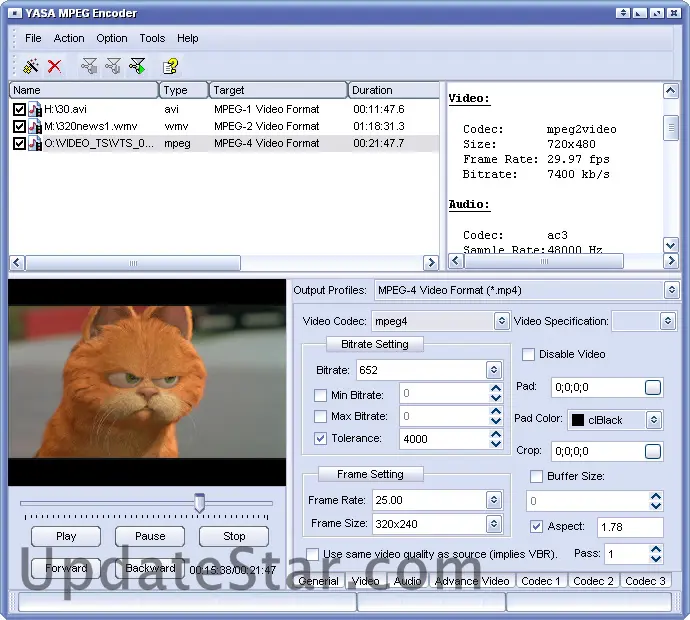Viewport: 690px width, 620px height.
Task: Click the Pause button
Action: coord(150,536)
